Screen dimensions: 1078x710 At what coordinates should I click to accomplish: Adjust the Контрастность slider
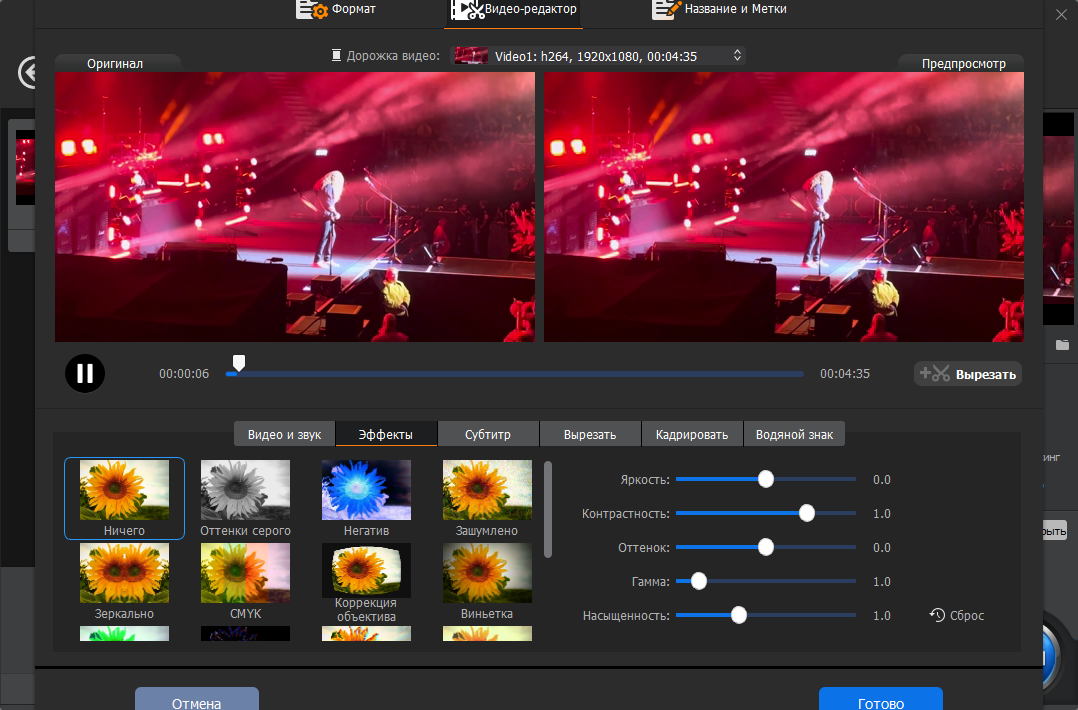pos(766,513)
